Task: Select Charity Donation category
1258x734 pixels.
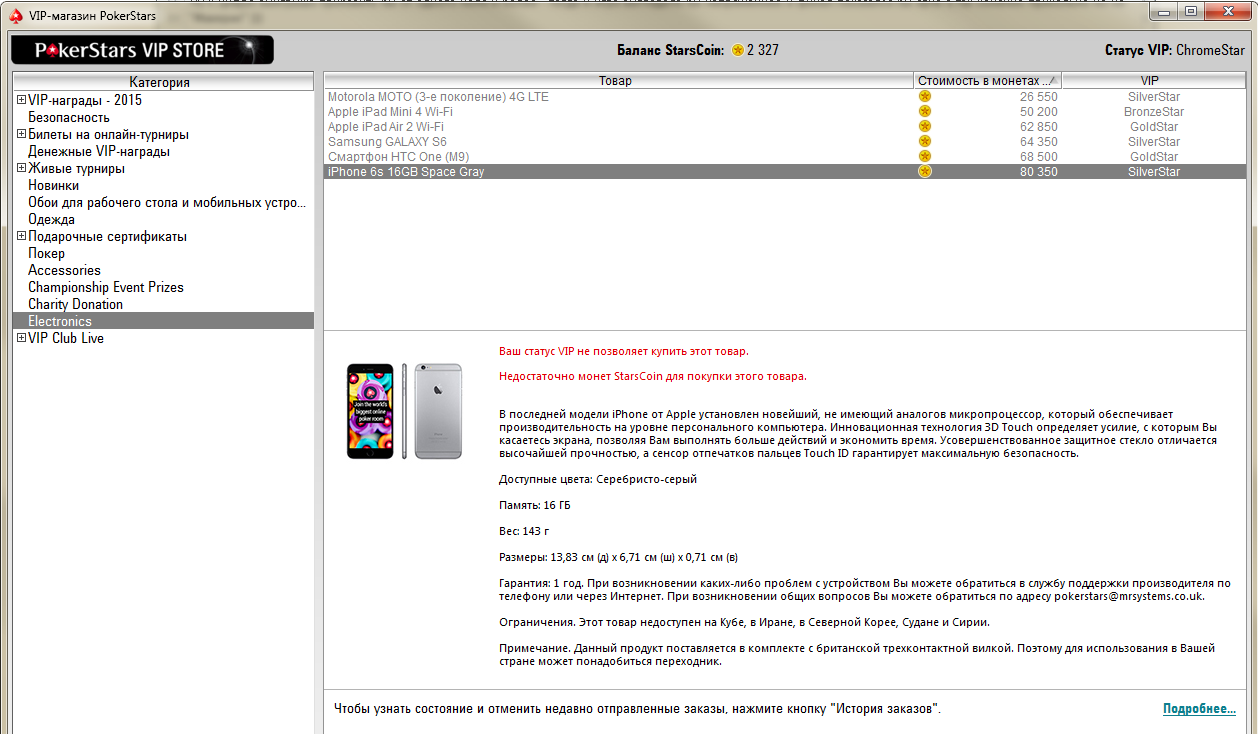Action: 75,304
